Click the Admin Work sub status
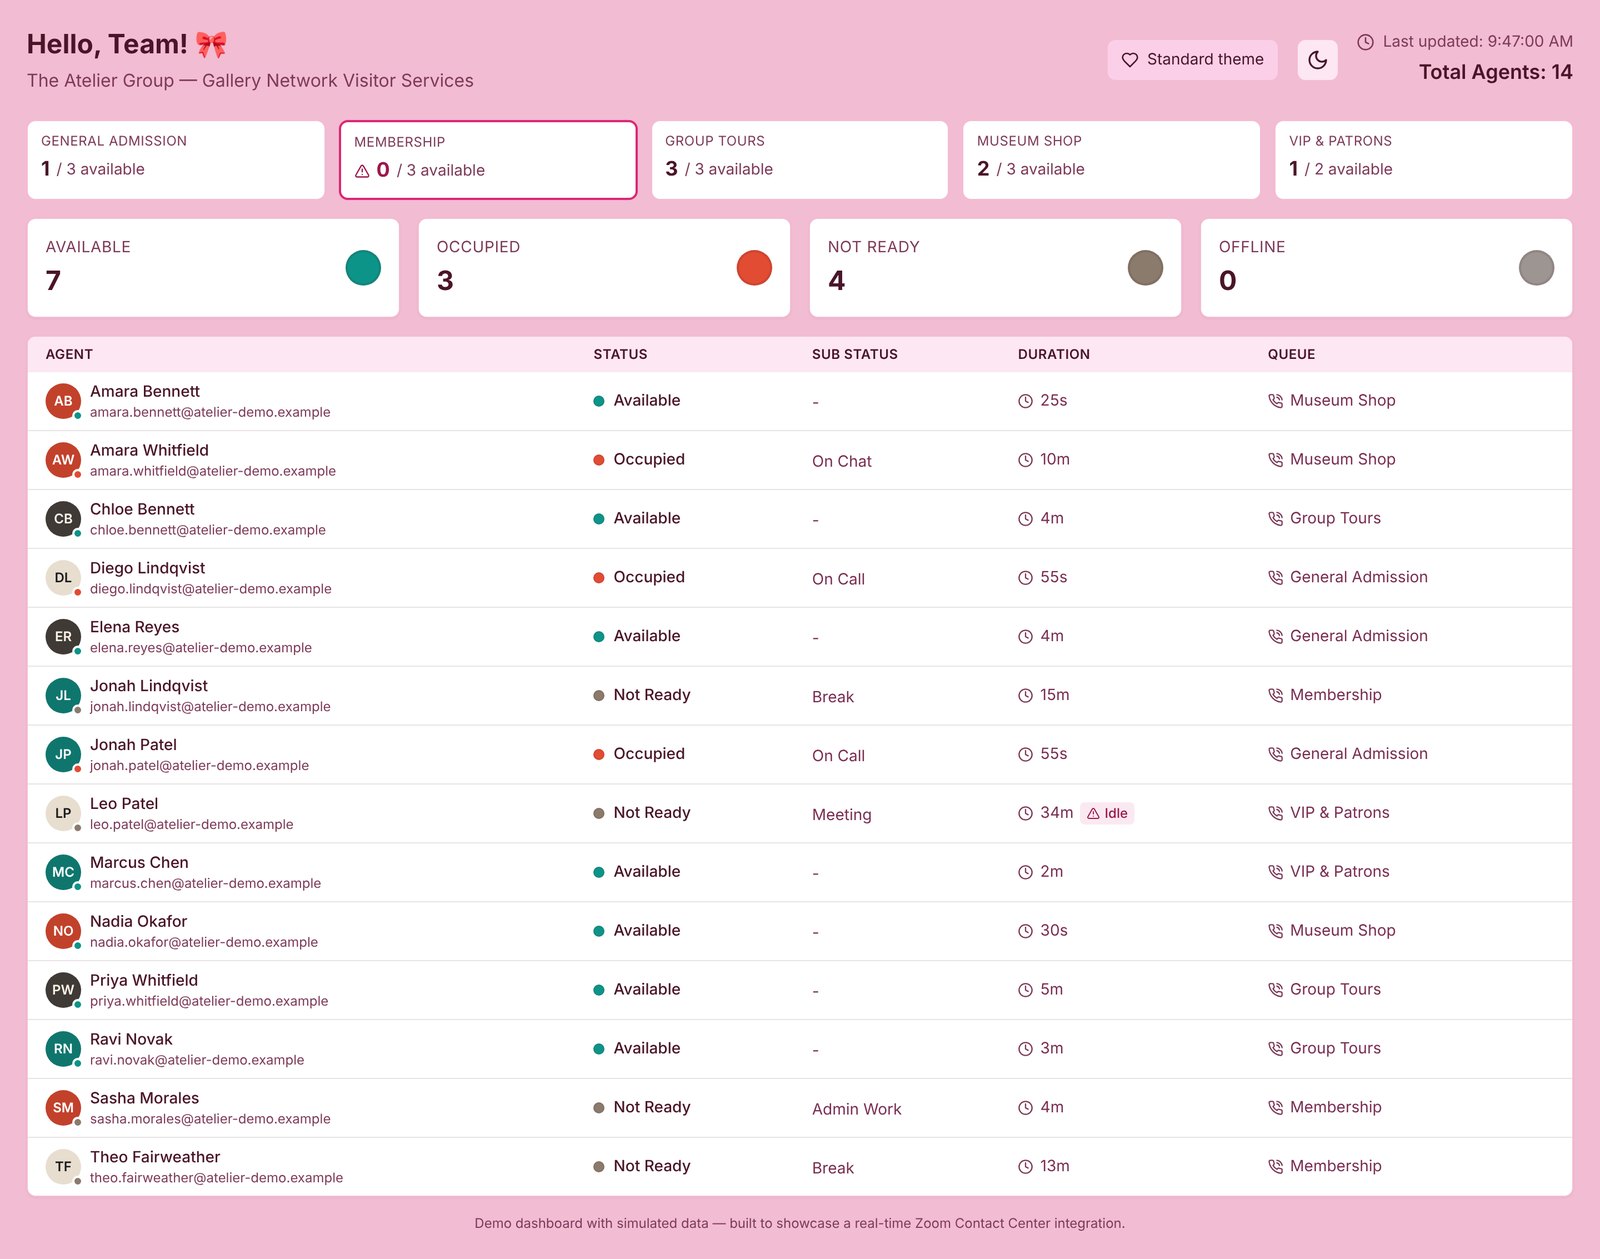 tap(857, 1109)
